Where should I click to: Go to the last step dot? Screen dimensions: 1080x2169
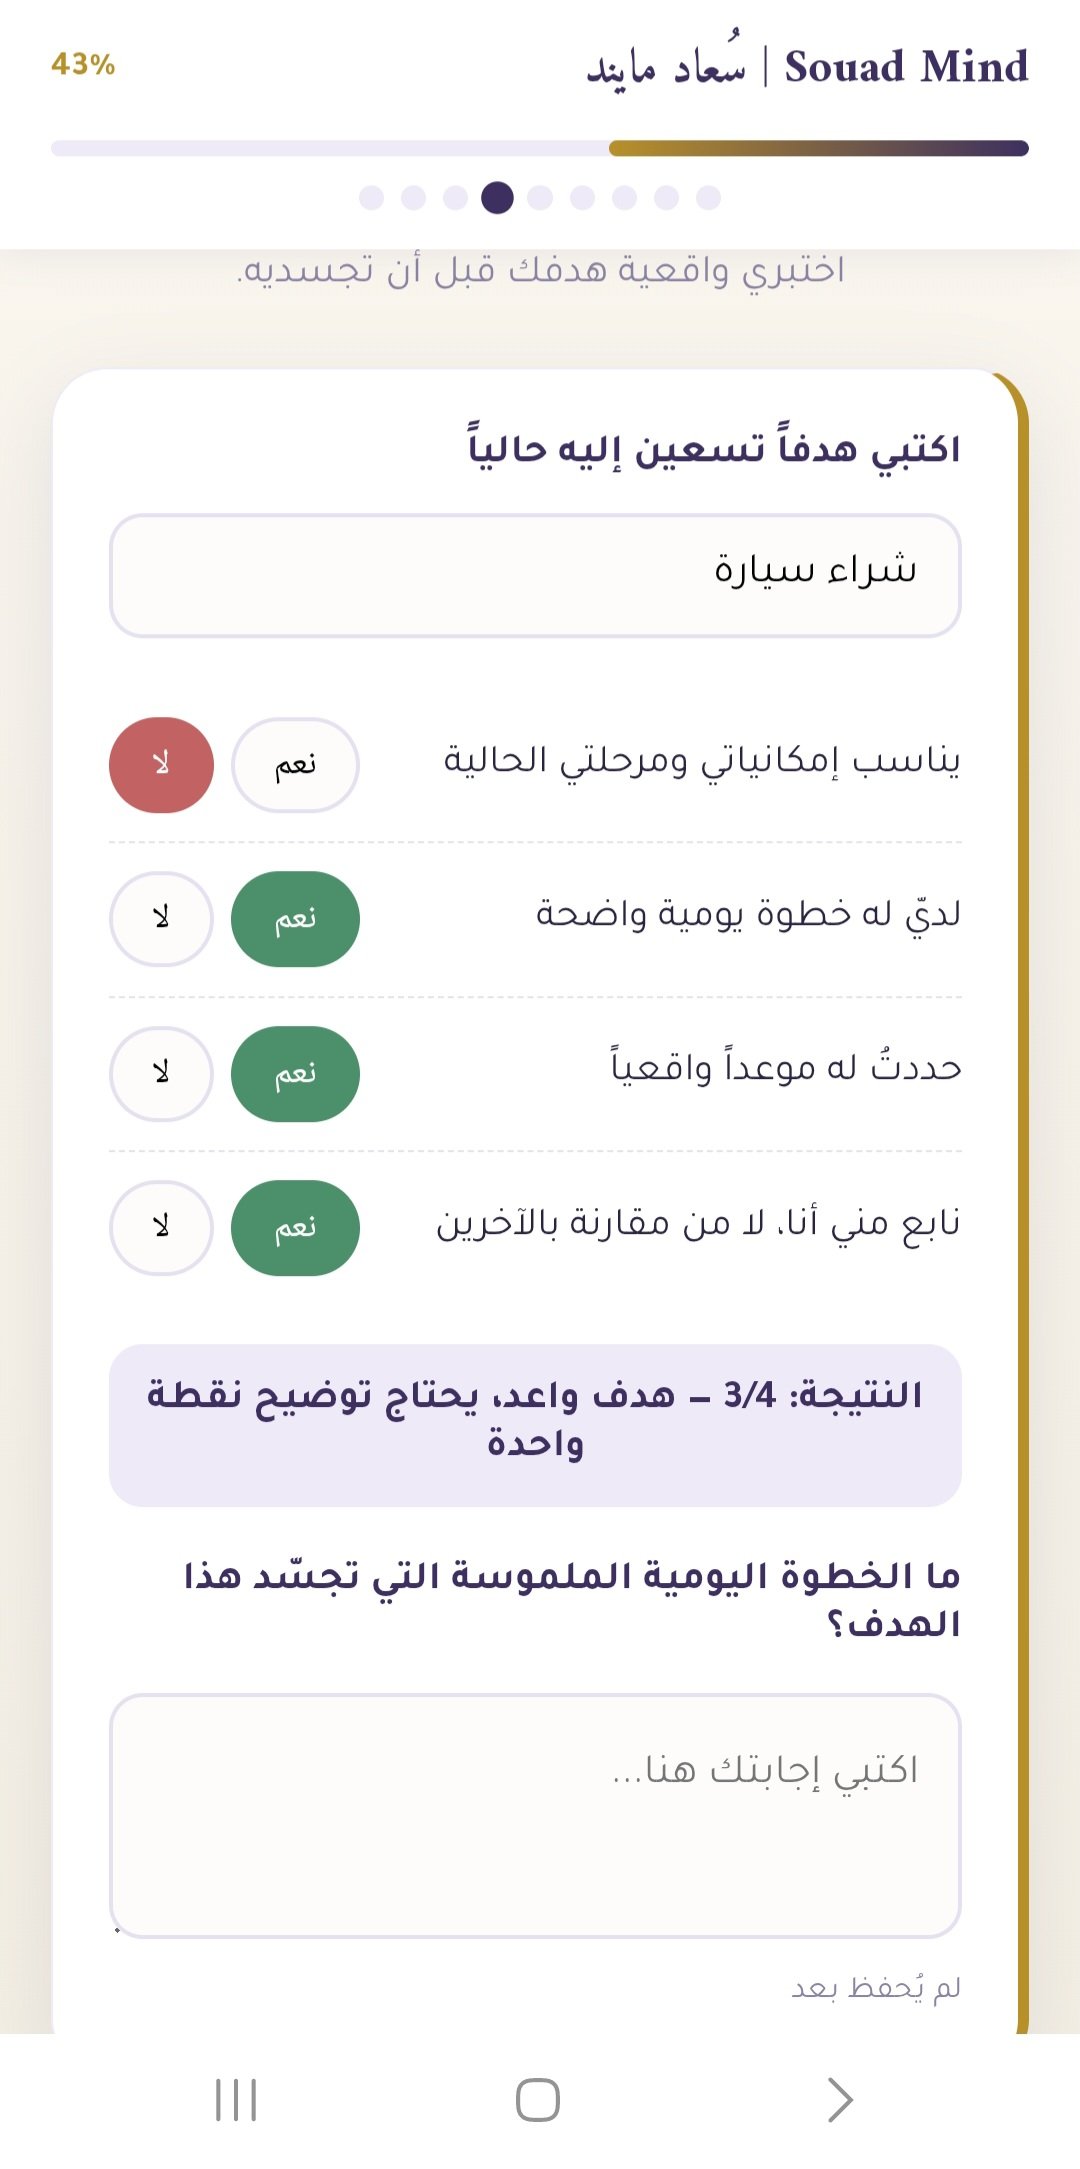pos(708,197)
